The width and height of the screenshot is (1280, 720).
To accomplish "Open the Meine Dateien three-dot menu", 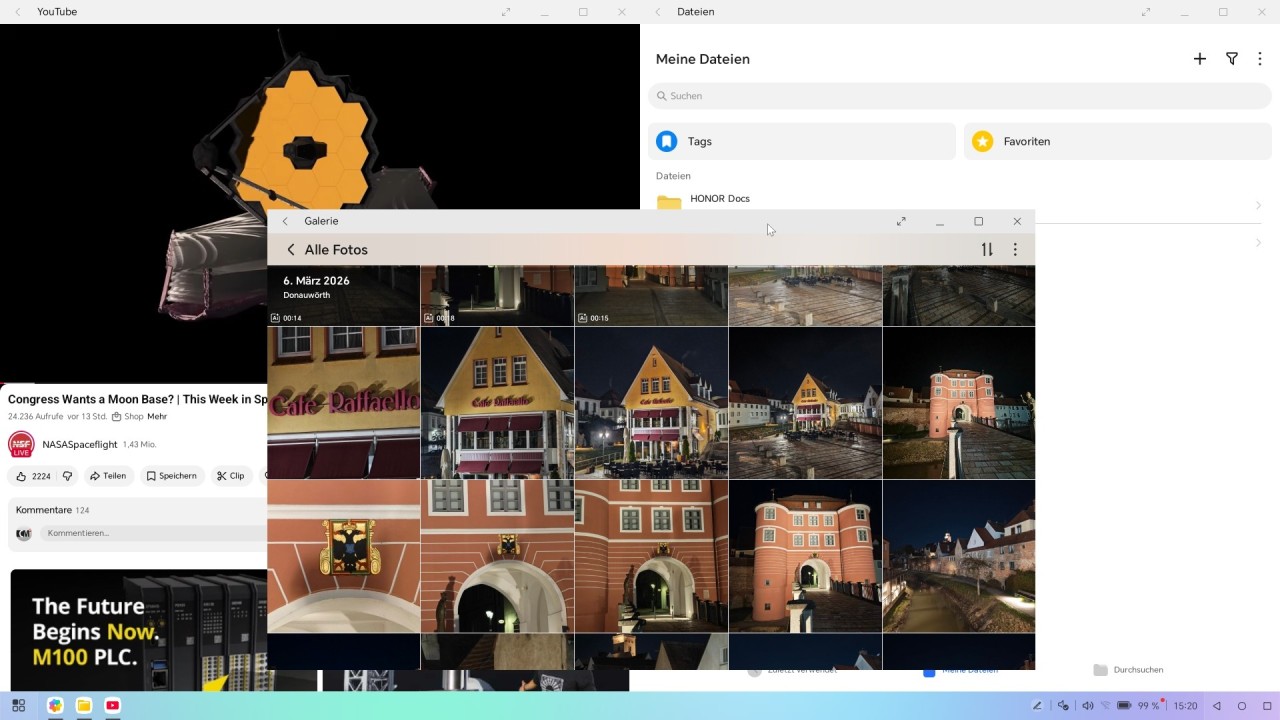I will (x=1260, y=59).
